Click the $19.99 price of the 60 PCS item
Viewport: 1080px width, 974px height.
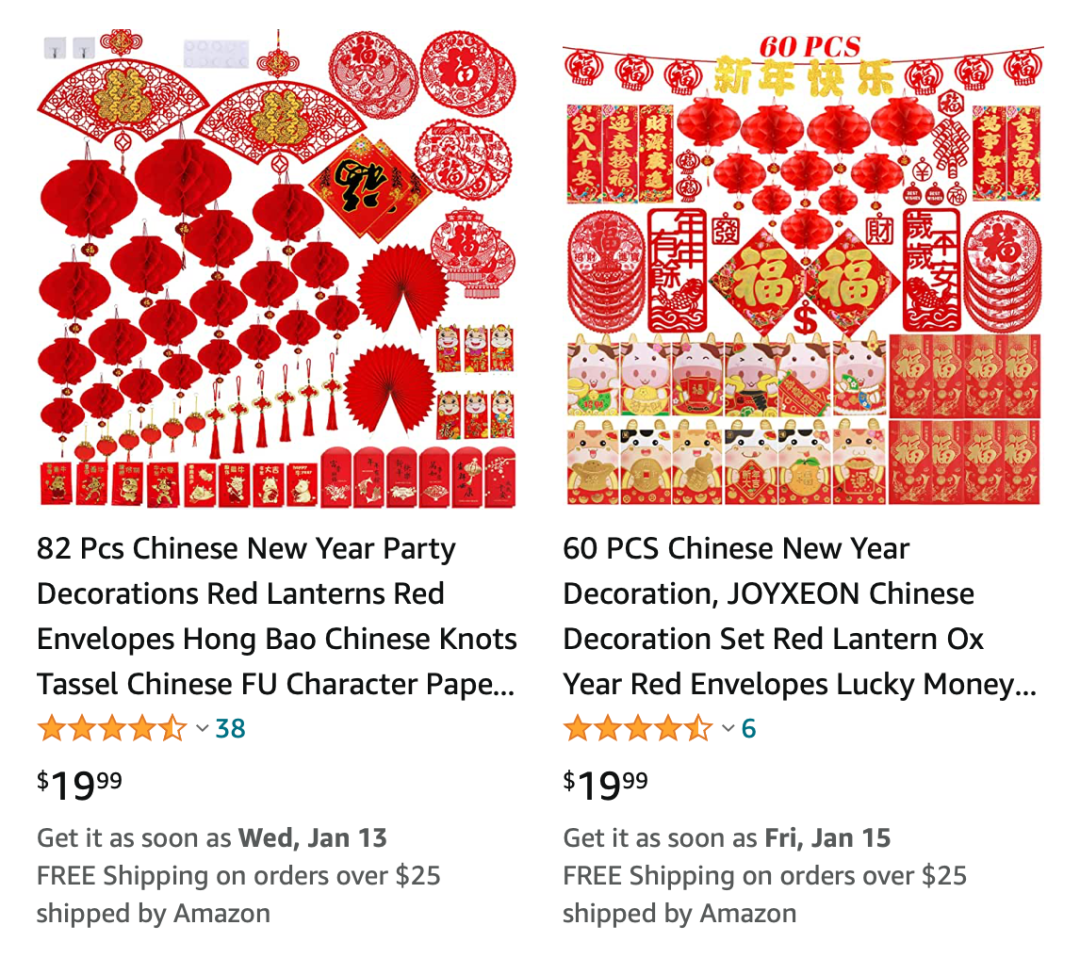pos(605,785)
